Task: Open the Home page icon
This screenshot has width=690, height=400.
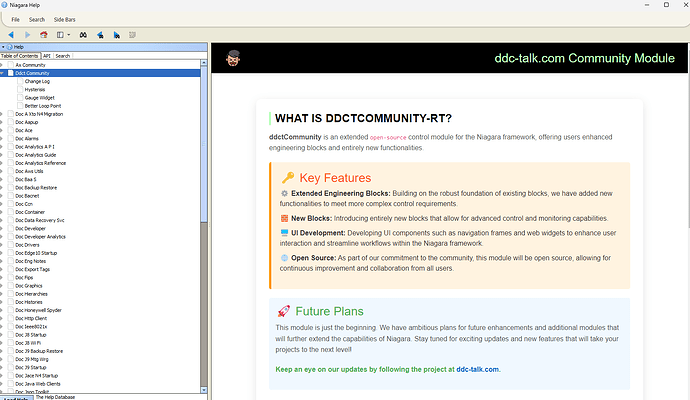Action: point(44,35)
